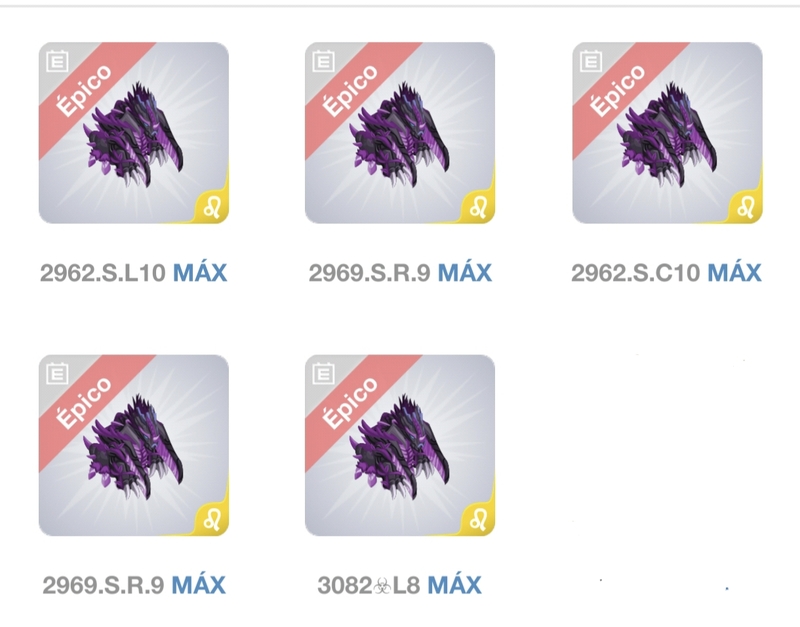
Task: Click the MÁX link beside 2962.S.C10
Action: tap(734, 272)
